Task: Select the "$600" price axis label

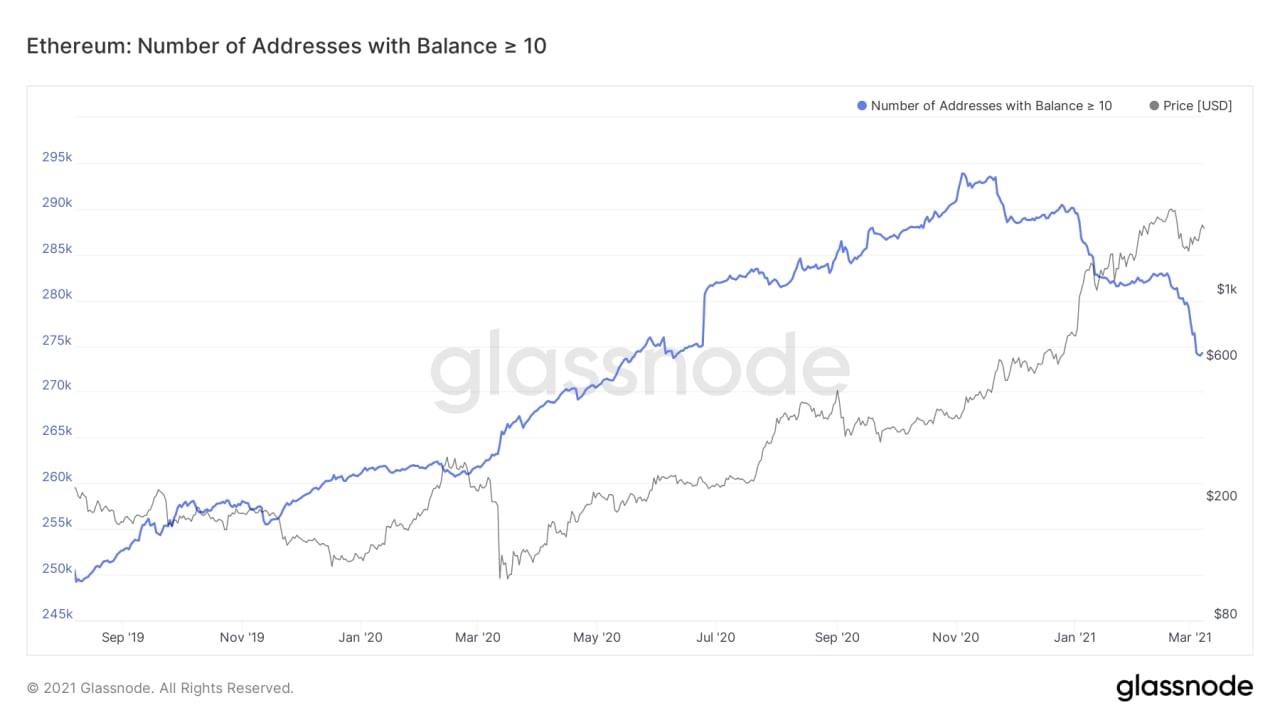Action: (1222, 354)
